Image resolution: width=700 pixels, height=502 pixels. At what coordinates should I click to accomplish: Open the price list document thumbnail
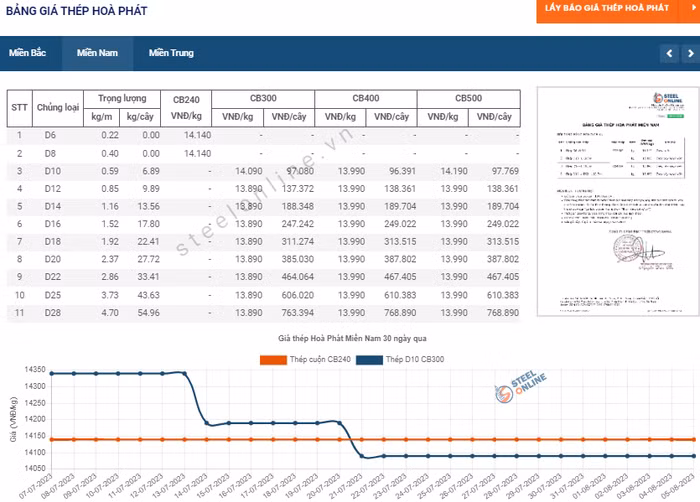pyautogui.click(x=618, y=202)
